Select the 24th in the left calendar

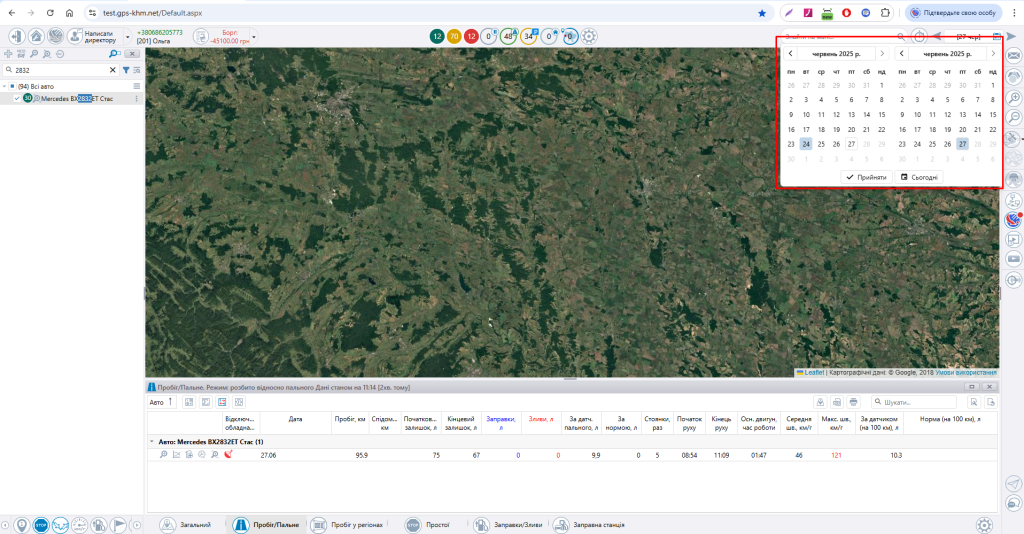(x=806, y=144)
